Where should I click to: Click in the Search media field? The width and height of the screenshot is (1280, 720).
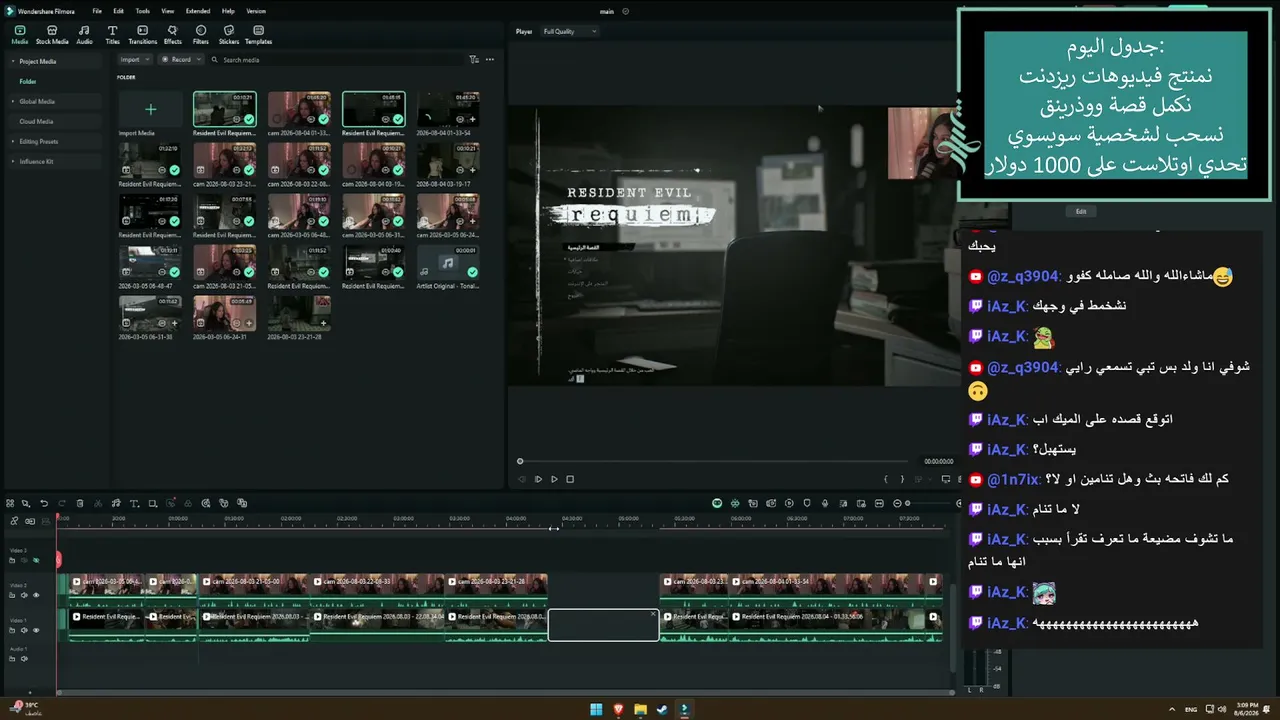point(338,60)
